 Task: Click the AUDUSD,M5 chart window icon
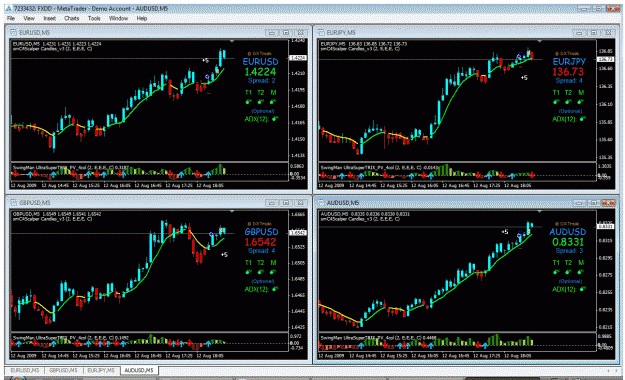(321, 203)
